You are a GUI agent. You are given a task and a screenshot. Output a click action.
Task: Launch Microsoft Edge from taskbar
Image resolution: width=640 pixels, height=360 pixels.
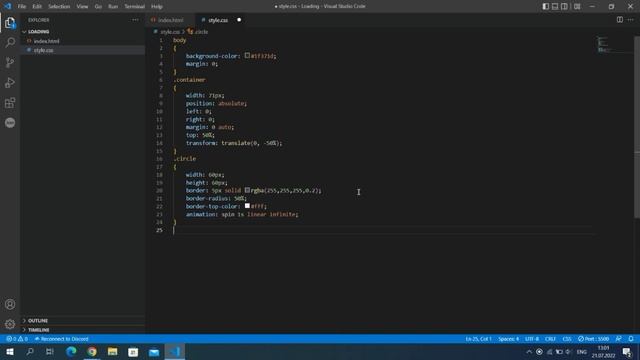pyautogui.click(x=71, y=351)
